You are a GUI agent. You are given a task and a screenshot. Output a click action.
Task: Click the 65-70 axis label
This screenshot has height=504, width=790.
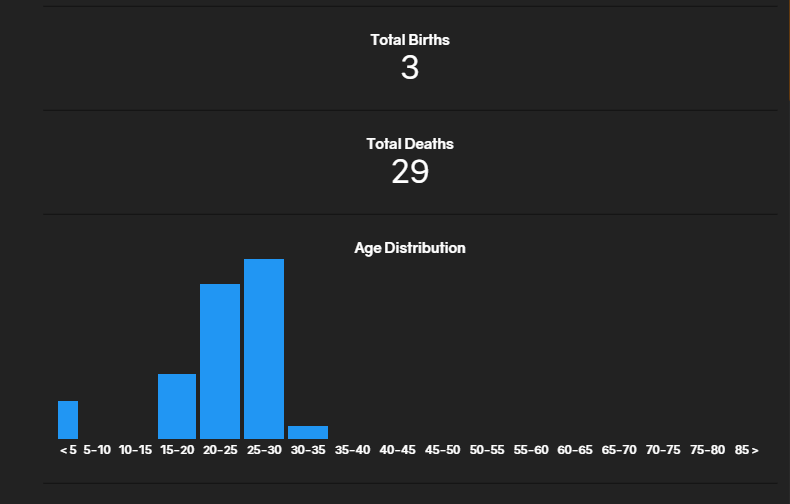619,450
